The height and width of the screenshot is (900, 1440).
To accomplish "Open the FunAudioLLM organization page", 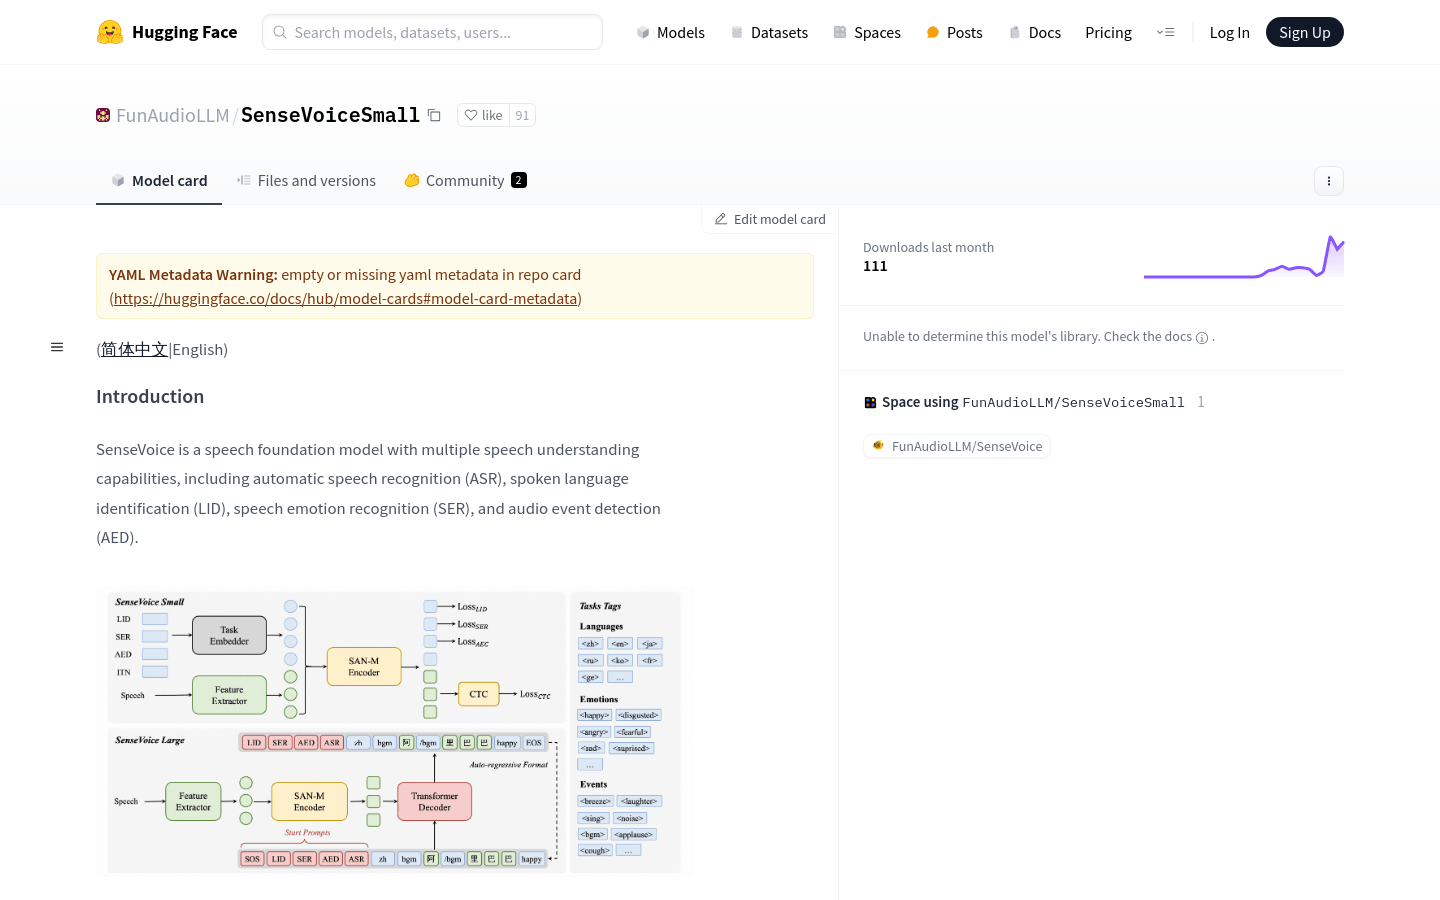I will tap(172, 115).
